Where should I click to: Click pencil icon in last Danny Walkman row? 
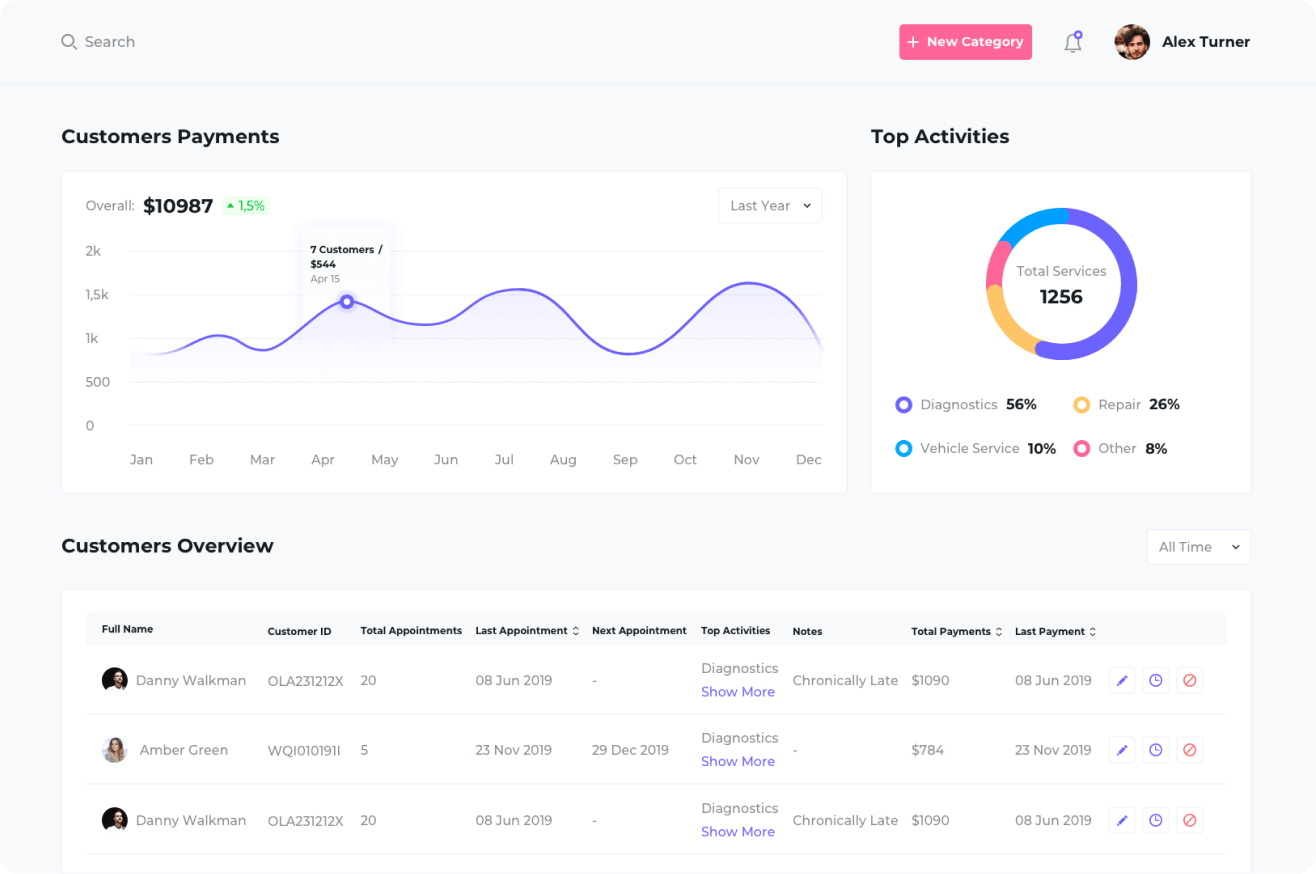coord(1122,820)
